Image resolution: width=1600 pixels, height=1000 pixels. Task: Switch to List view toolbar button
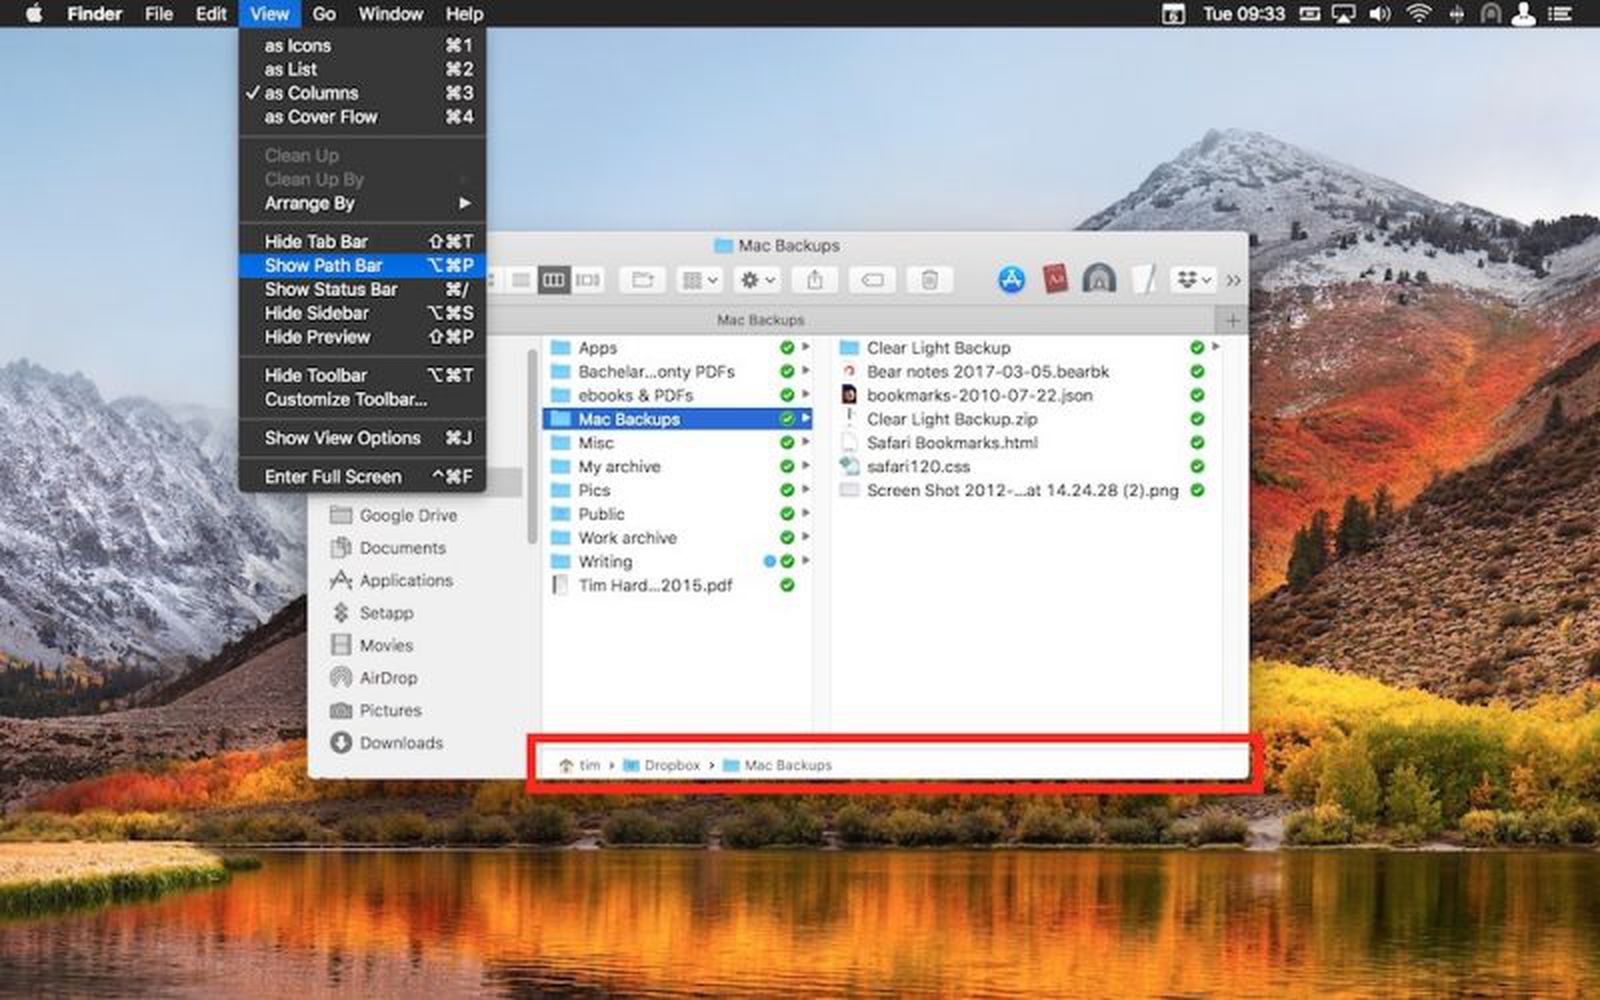point(520,280)
